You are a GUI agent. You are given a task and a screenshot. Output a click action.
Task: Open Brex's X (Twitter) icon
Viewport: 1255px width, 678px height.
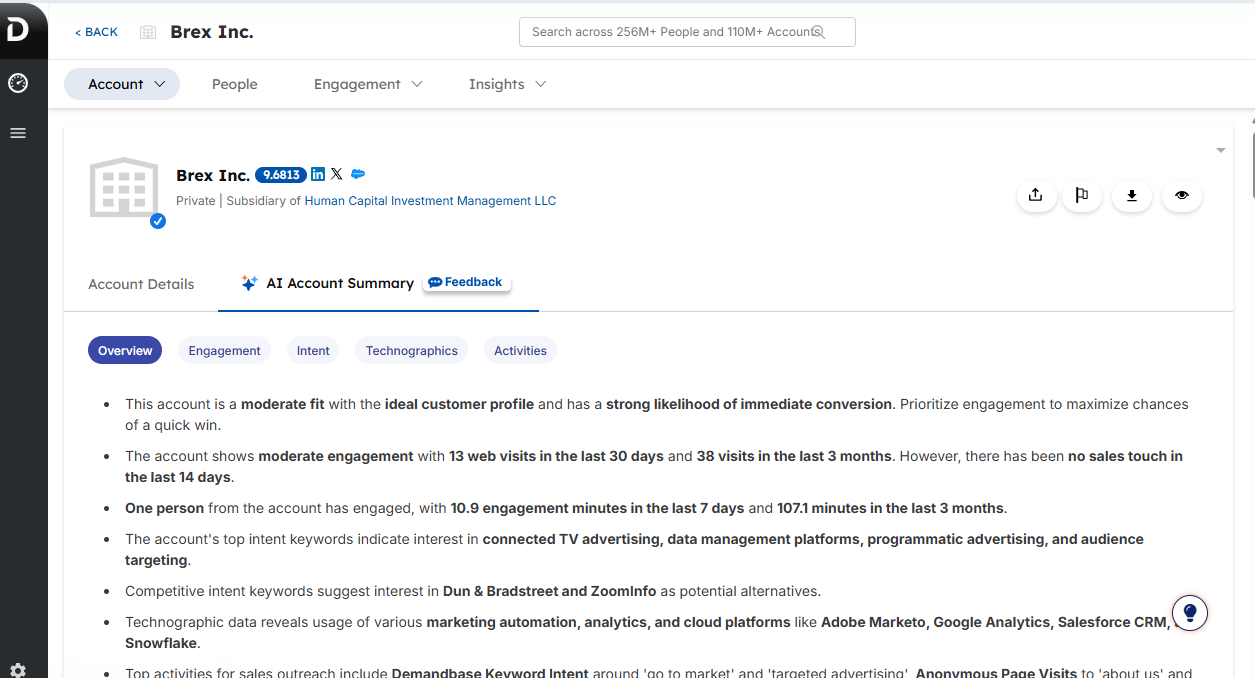pos(337,174)
